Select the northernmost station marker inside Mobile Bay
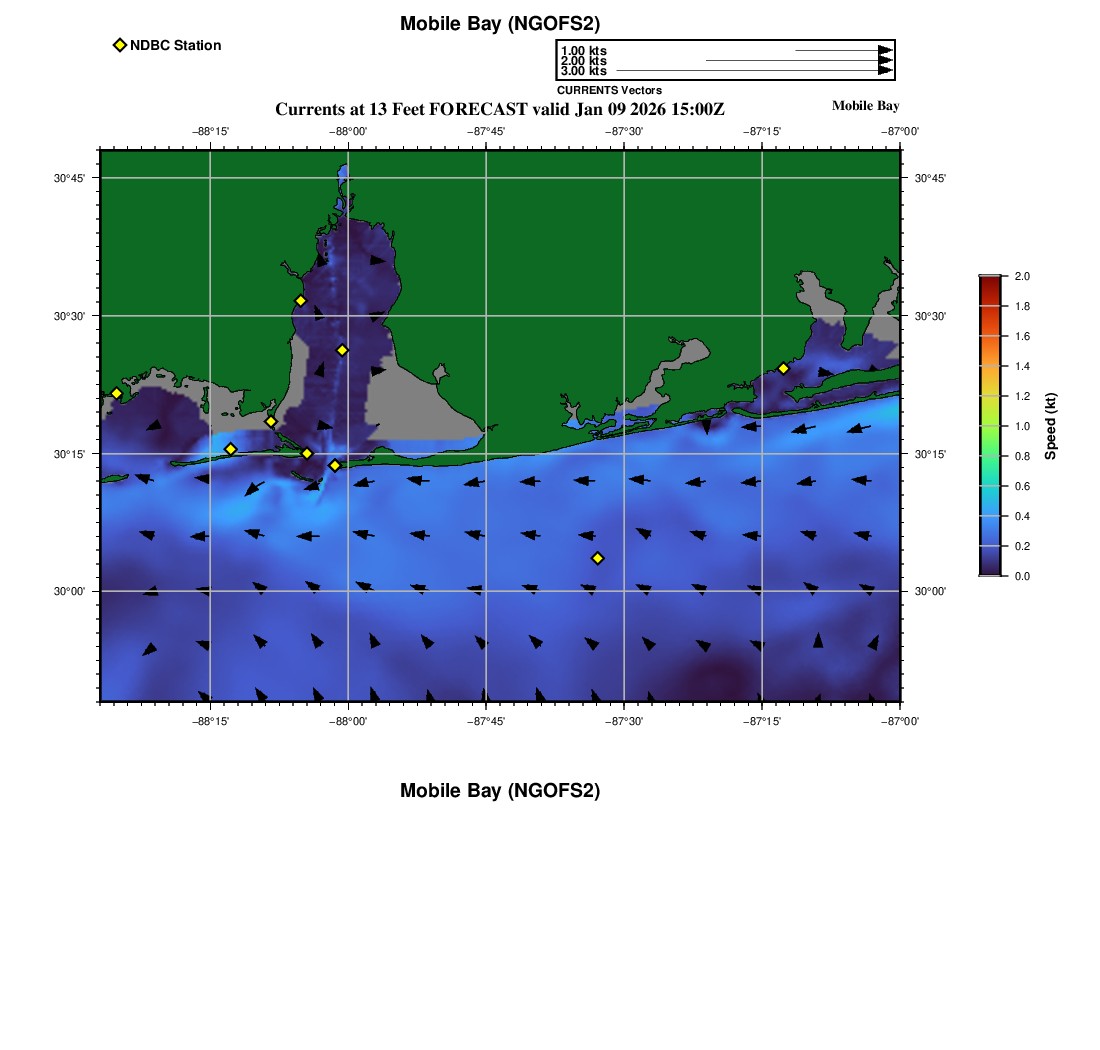 (300, 301)
